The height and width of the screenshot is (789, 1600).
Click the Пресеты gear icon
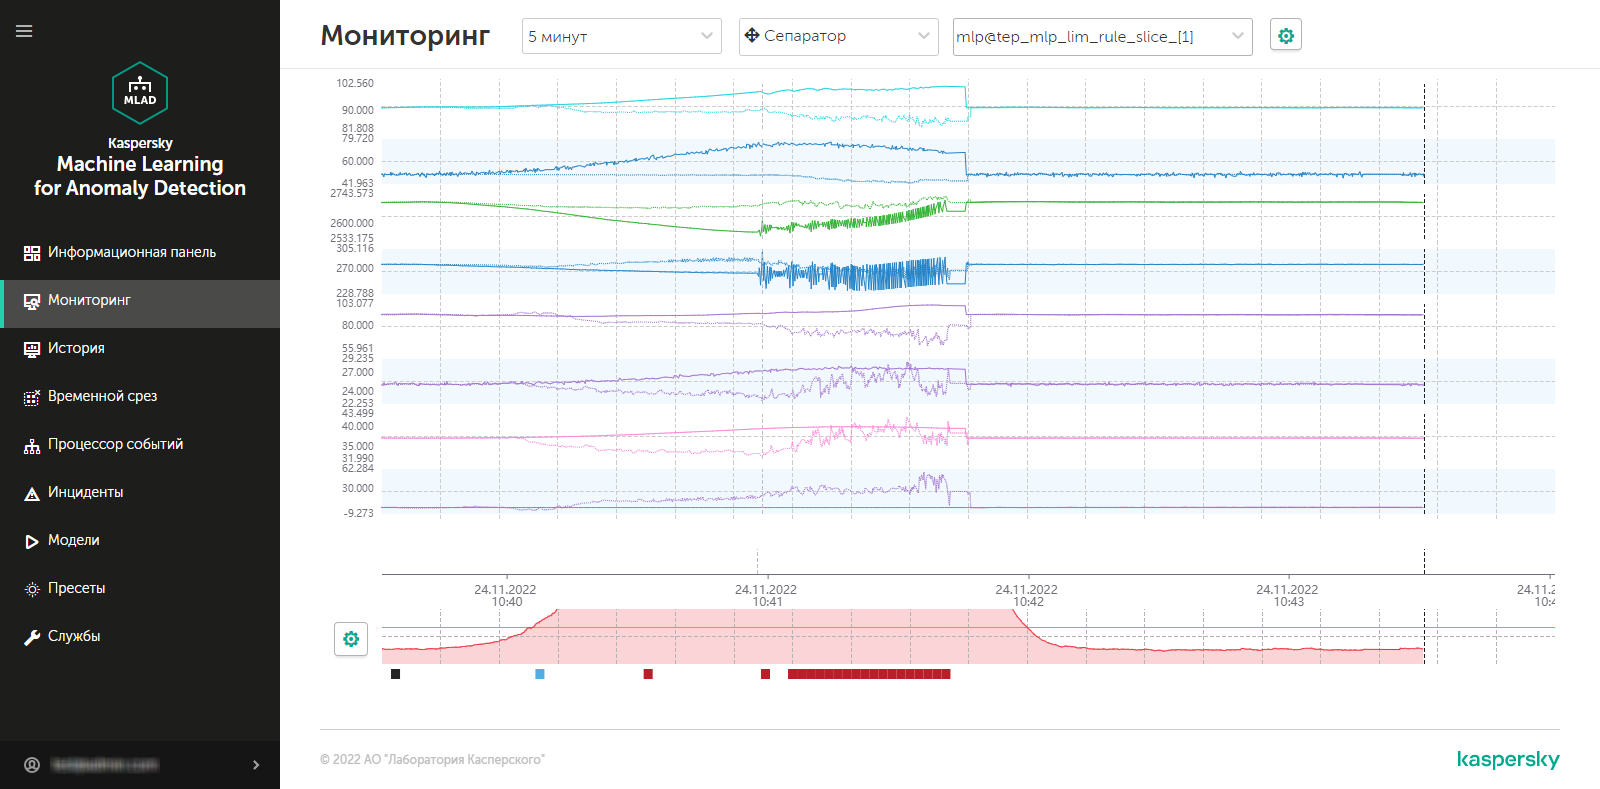(32, 589)
